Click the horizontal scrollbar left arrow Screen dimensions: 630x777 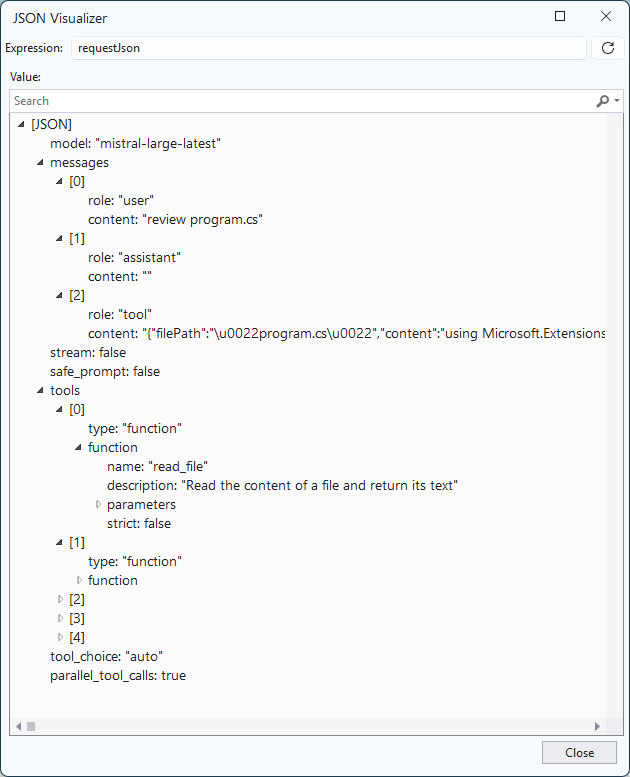pos(18,726)
